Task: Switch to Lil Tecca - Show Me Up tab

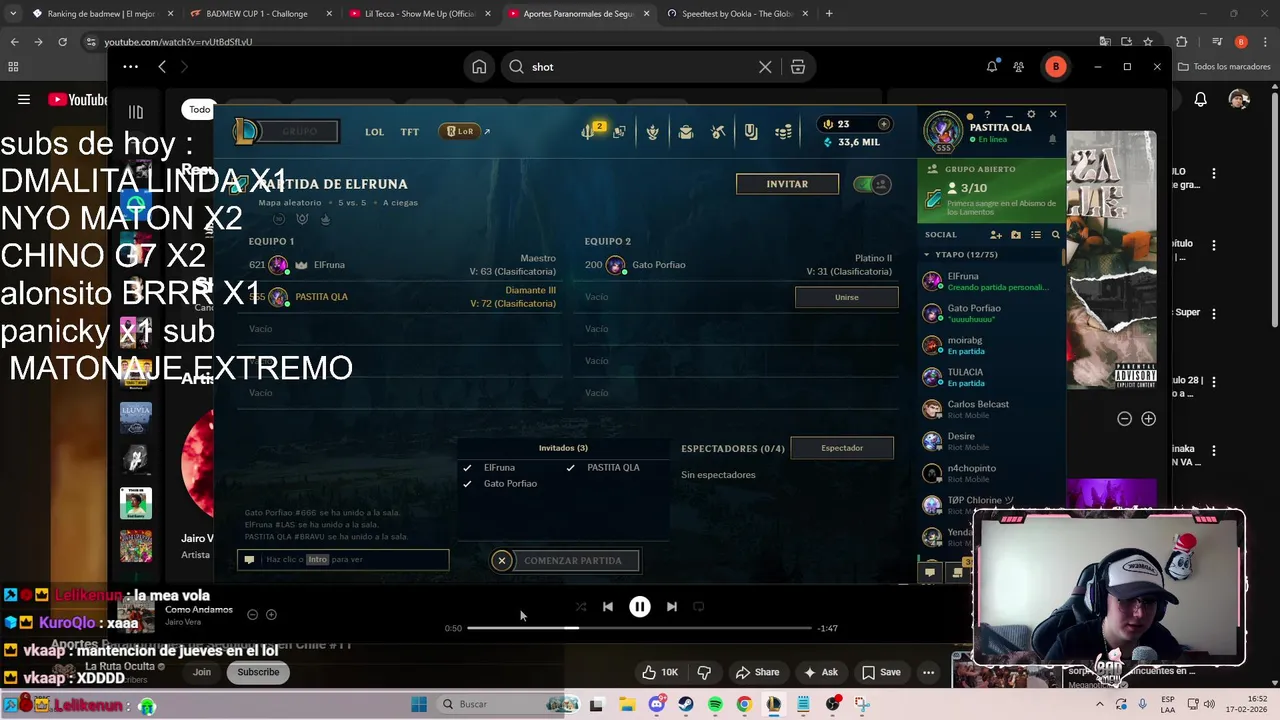Action: [419, 14]
